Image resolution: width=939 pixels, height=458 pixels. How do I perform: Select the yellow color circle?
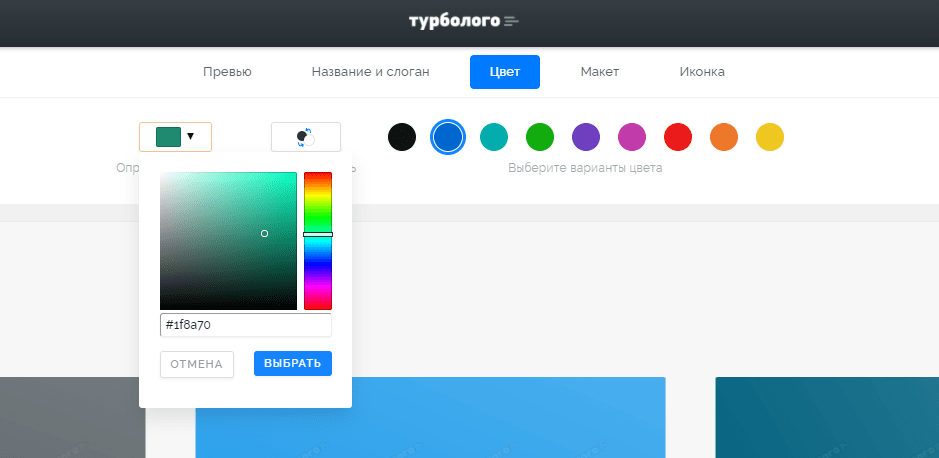point(770,137)
